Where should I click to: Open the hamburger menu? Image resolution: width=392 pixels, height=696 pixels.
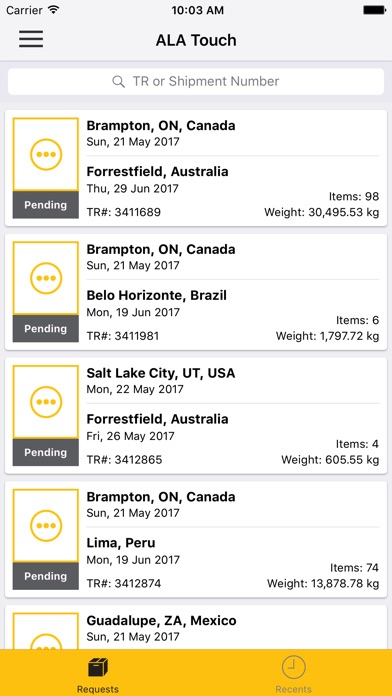click(x=31, y=39)
